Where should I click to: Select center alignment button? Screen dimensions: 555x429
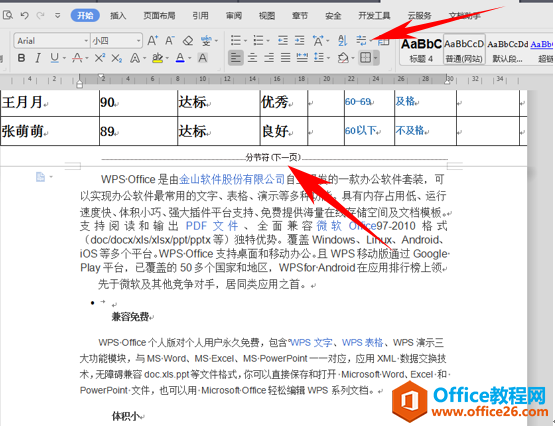252,58
